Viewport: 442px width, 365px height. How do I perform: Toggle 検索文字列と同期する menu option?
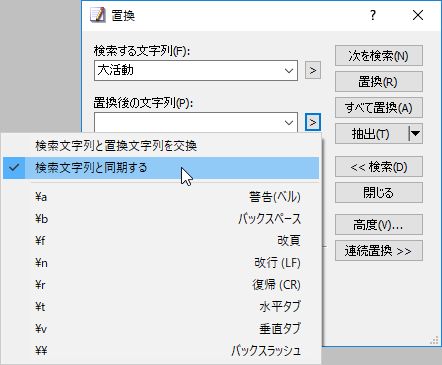pos(161,168)
